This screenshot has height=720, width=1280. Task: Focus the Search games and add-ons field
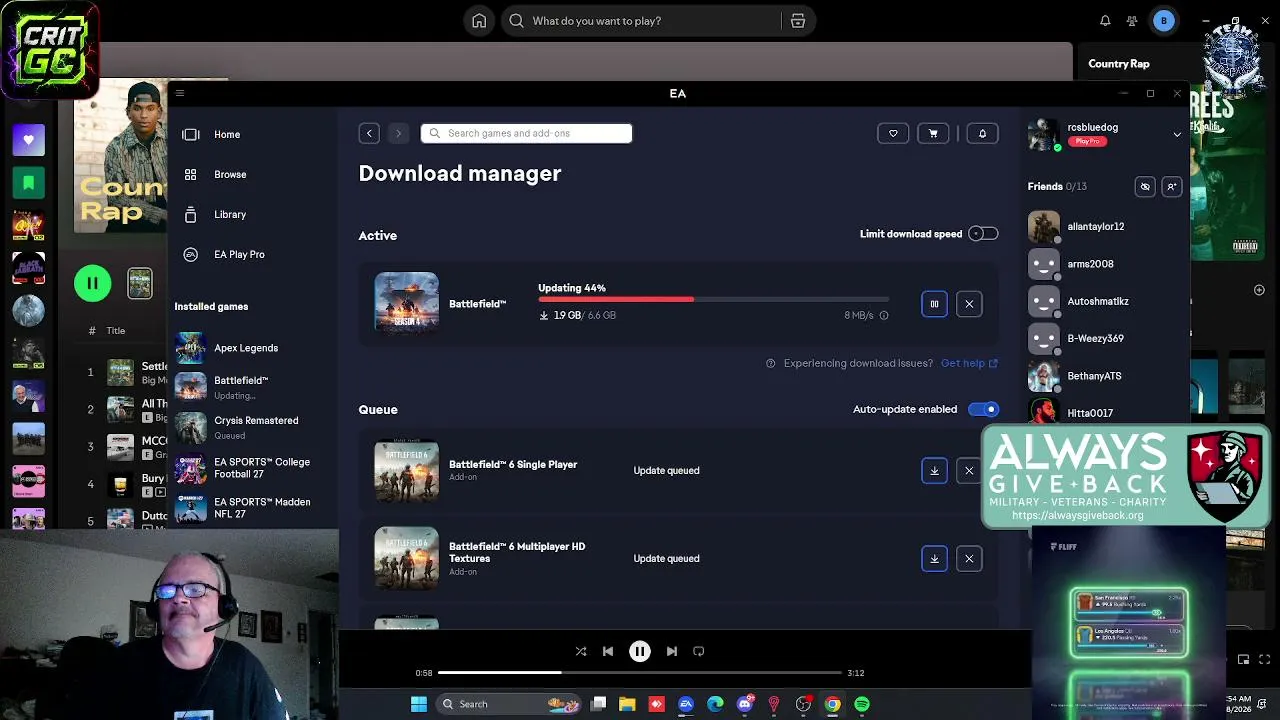[x=526, y=133]
